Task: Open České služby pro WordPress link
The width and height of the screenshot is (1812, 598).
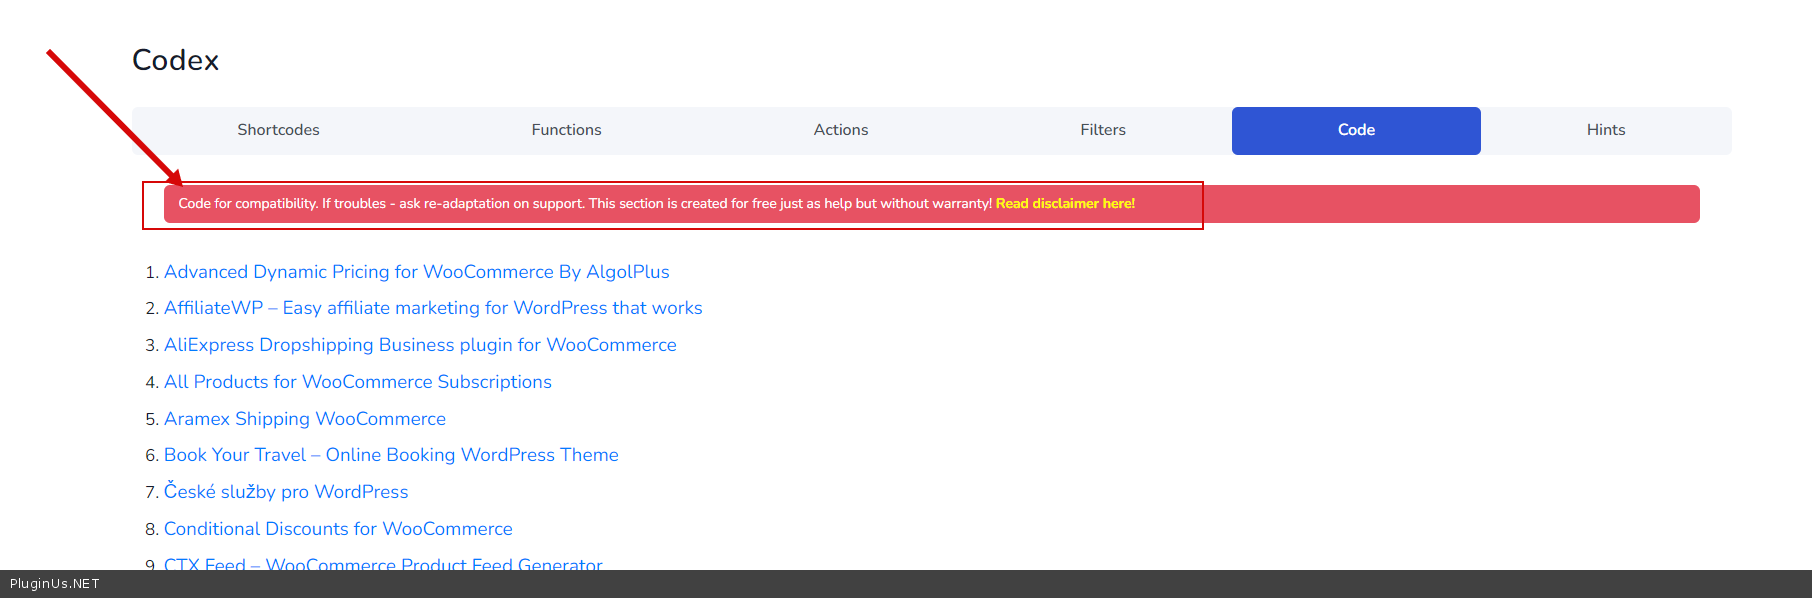Action: click(x=286, y=492)
